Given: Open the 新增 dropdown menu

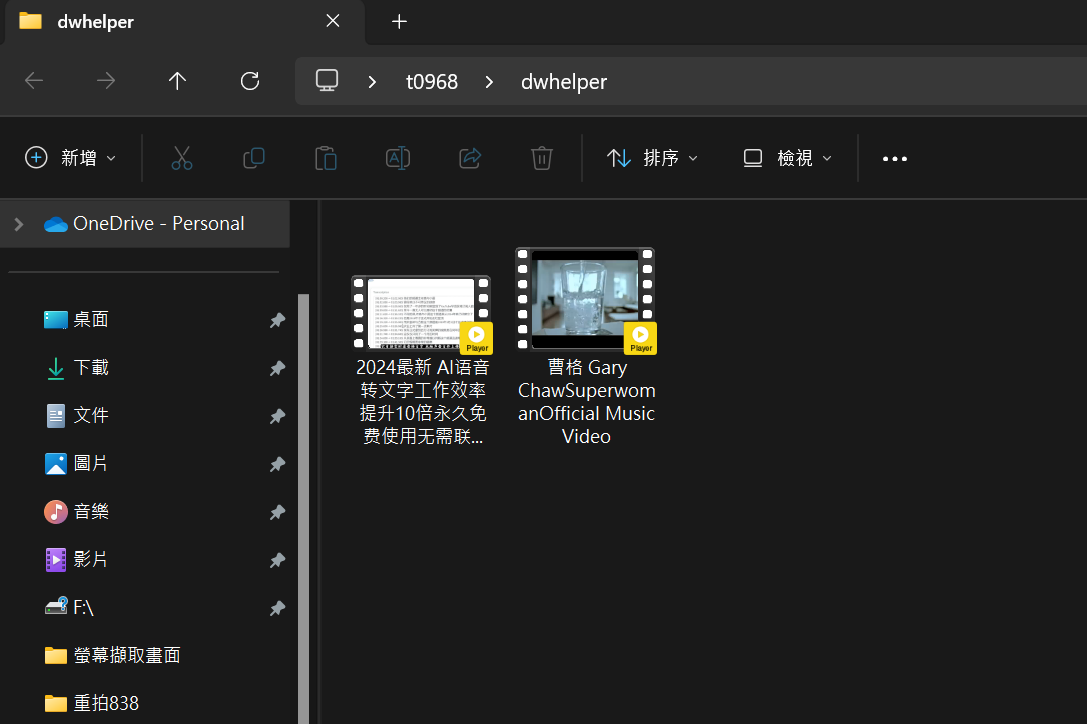Looking at the screenshot, I should coord(71,158).
